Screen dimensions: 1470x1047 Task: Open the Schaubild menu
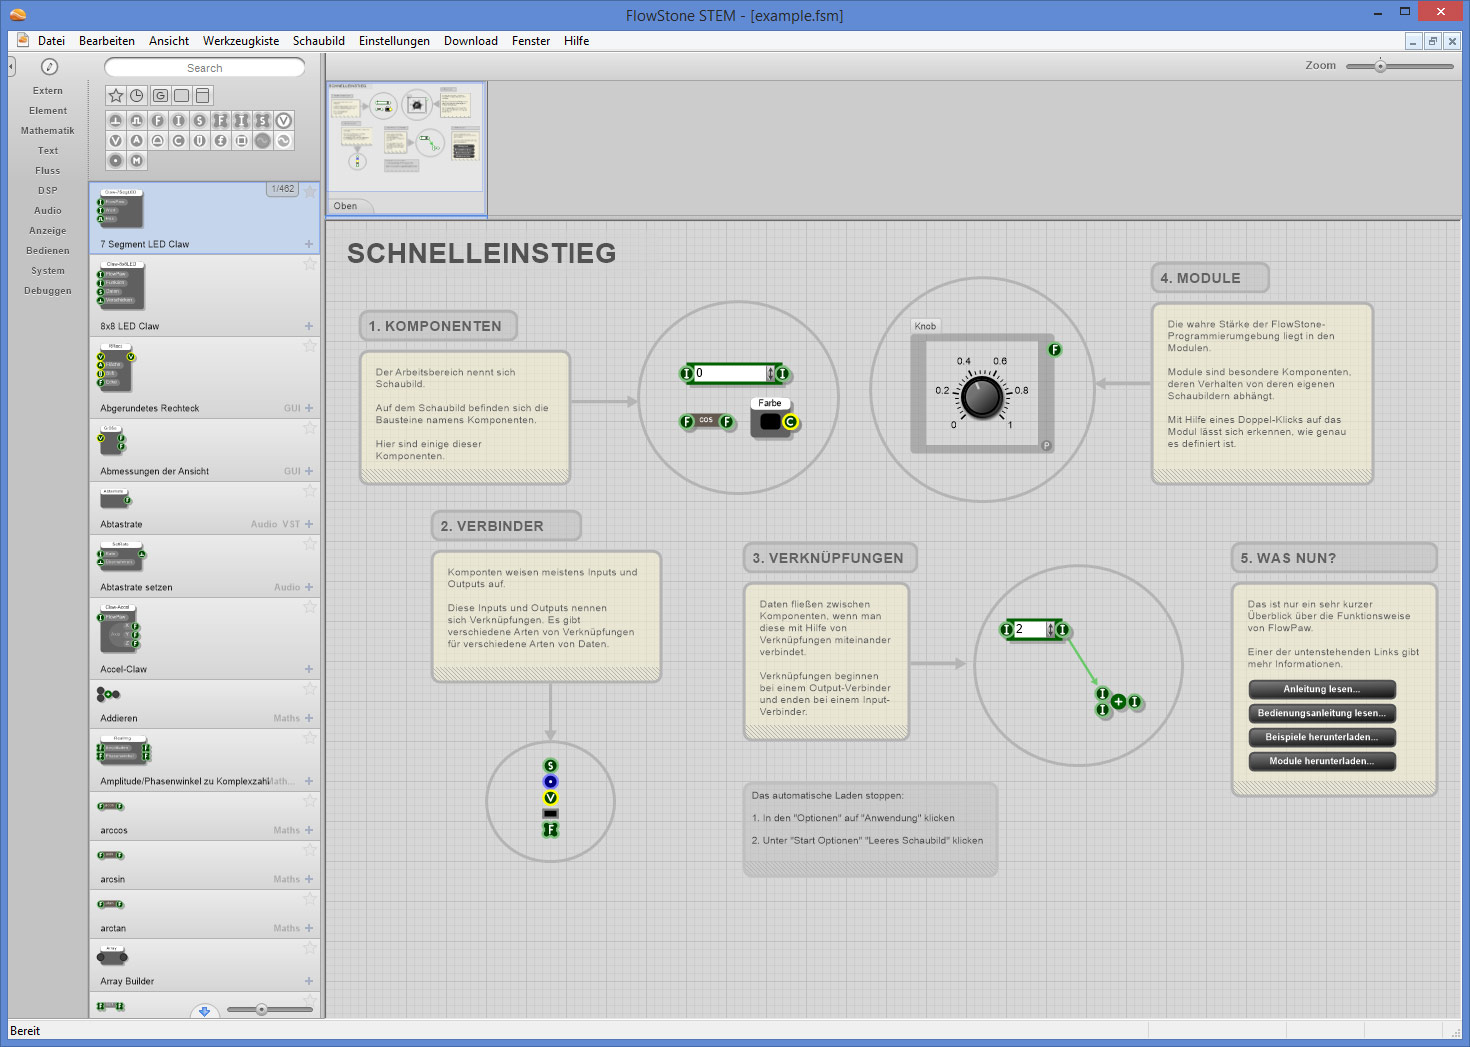coord(319,41)
